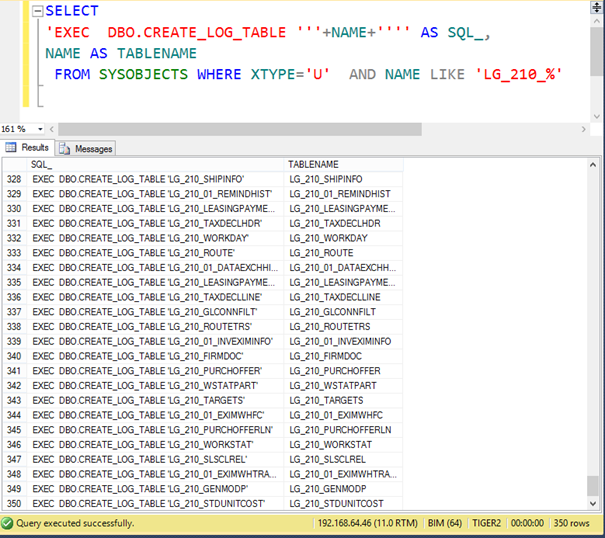Screen dimensions: 605x538
Task: Click the EXEC statement for LG_210_FIRMDOC
Action: pos(155,356)
